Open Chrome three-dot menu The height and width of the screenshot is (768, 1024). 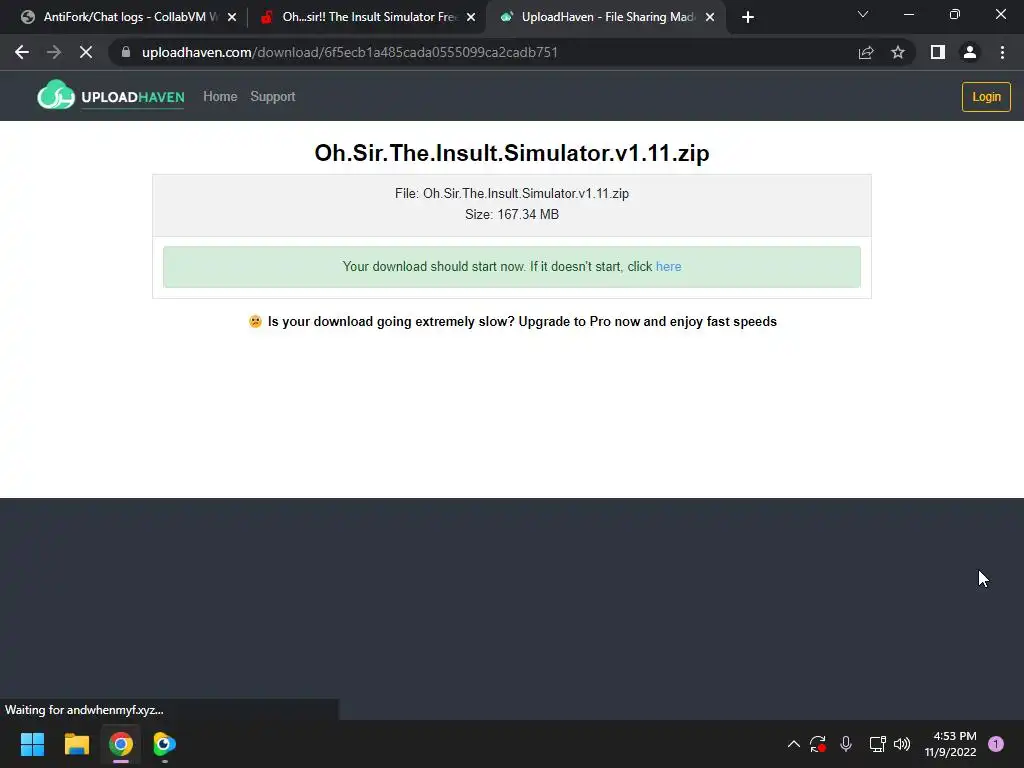(1002, 52)
